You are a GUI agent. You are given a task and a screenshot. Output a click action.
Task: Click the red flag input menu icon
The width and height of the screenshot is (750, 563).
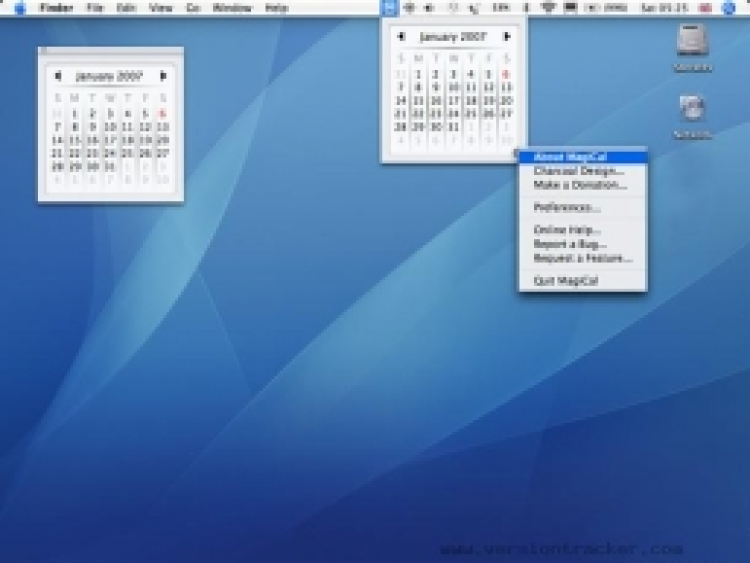(705, 8)
